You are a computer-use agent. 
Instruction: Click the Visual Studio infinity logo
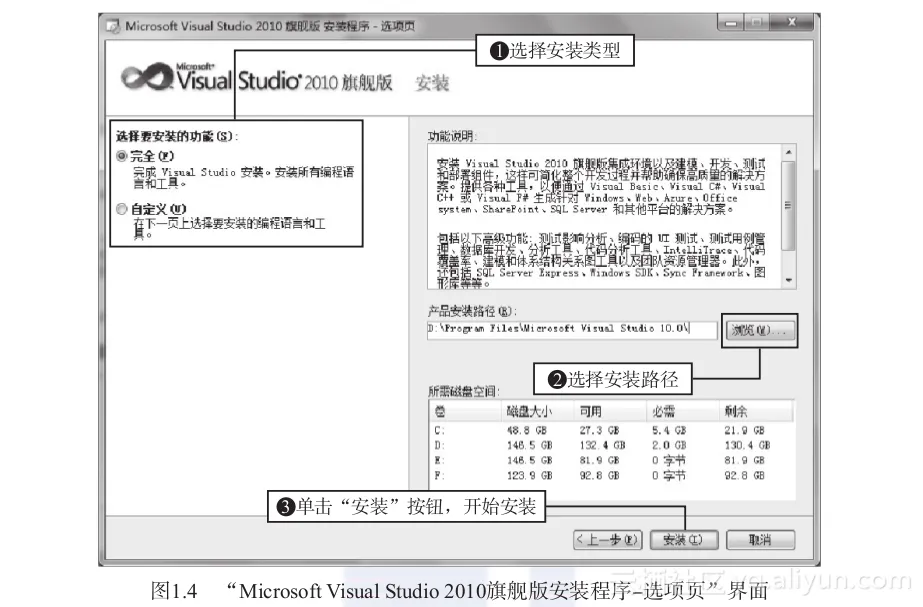click(146, 78)
